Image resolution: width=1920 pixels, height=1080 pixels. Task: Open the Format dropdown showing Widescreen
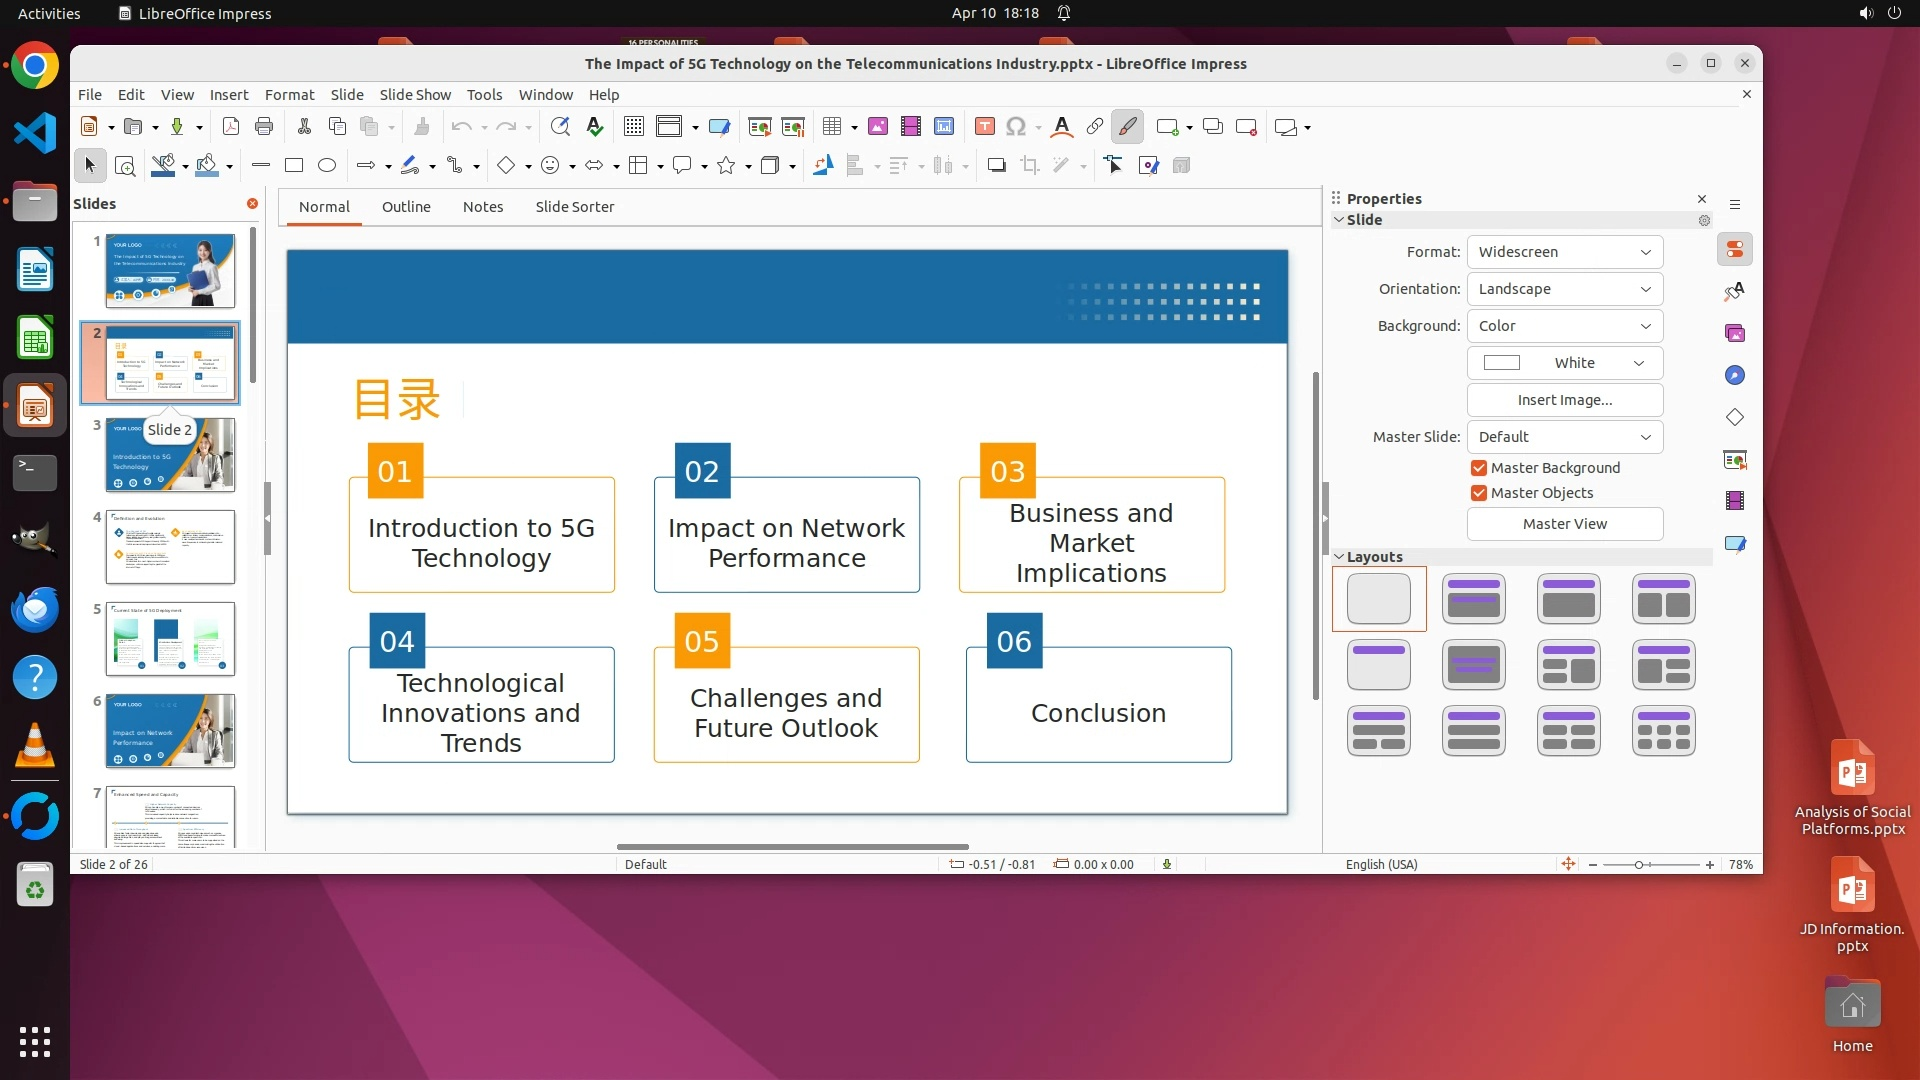(x=1564, y=252)
